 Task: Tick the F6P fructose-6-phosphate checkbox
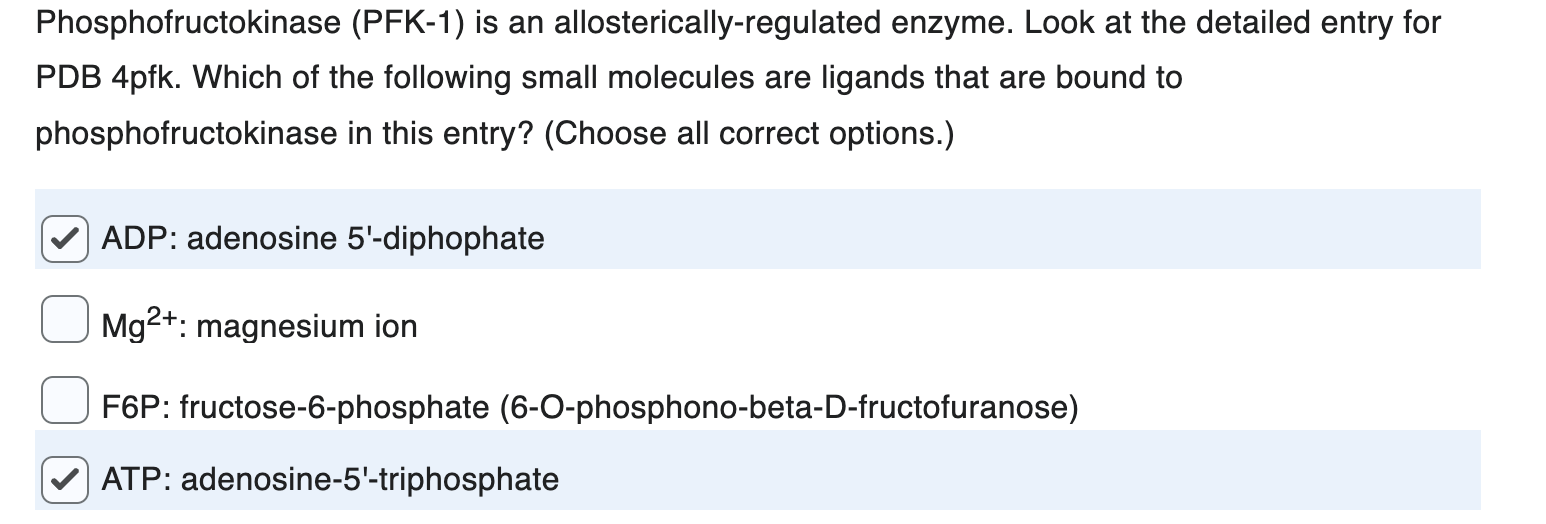click(65, 400)
